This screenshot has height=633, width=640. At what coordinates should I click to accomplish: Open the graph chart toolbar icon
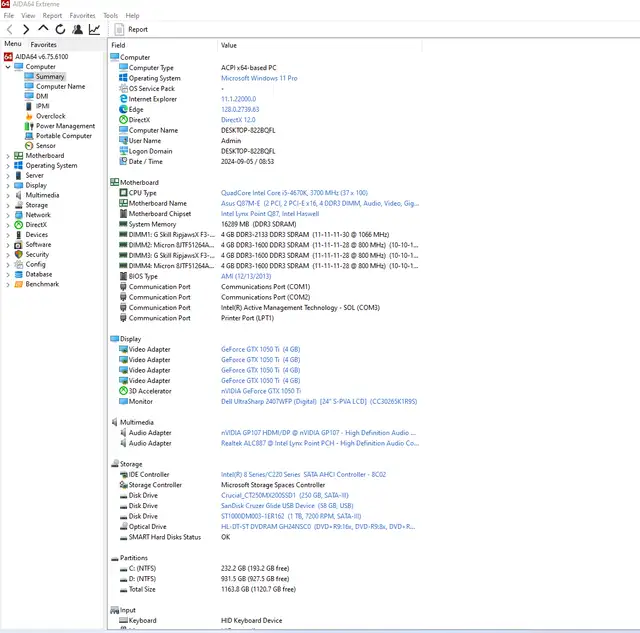pos(95,29)
